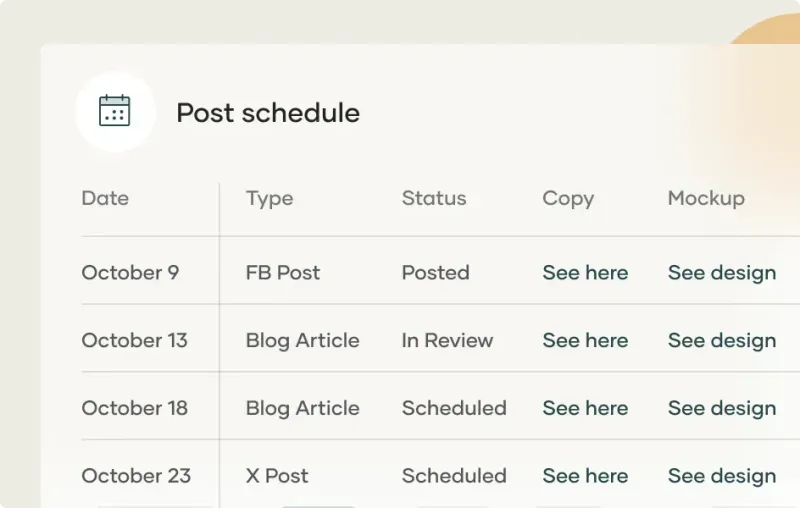Open the See here link for October 23

[585, 476]
